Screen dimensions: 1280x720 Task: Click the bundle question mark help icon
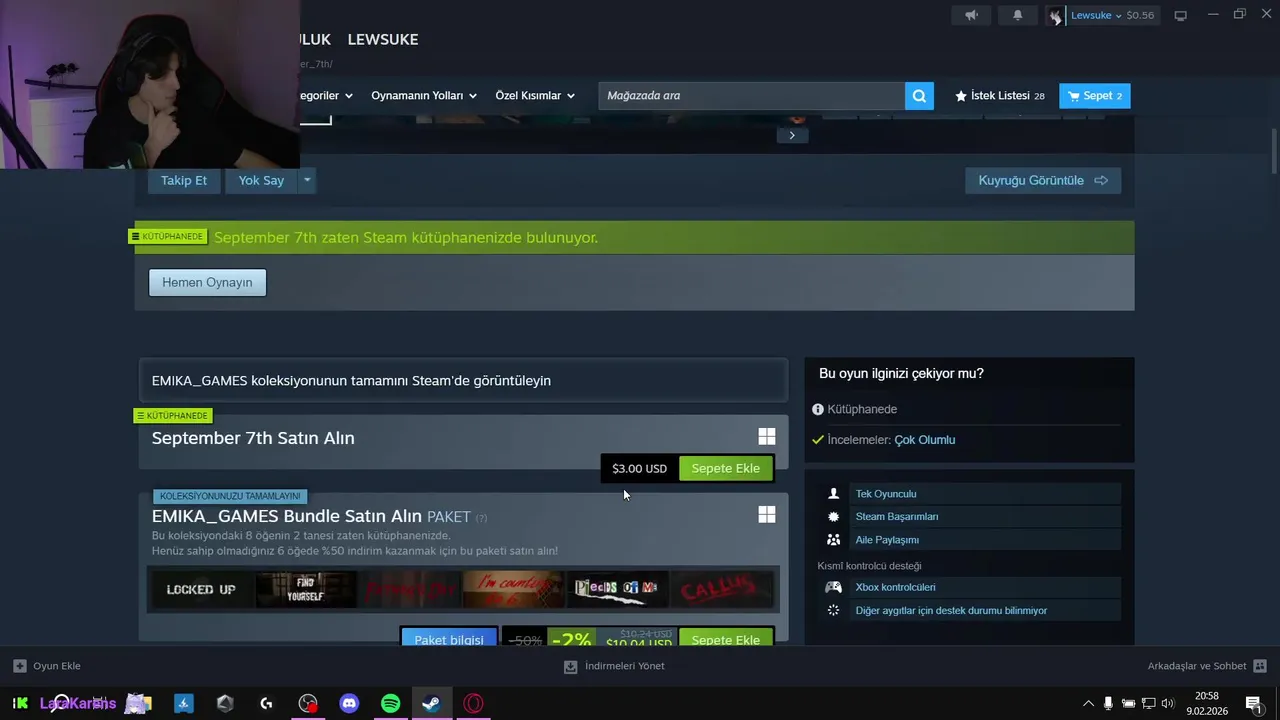click(x=481, y=518)
